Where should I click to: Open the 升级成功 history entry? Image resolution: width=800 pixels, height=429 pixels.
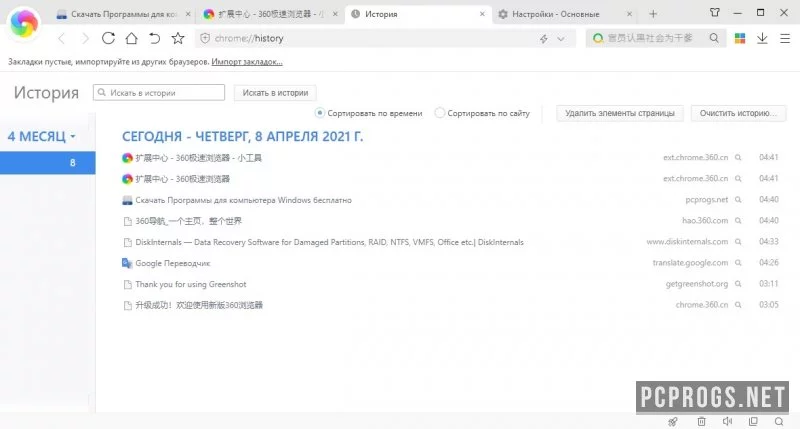pyautogui.click(x=198, y=305)
